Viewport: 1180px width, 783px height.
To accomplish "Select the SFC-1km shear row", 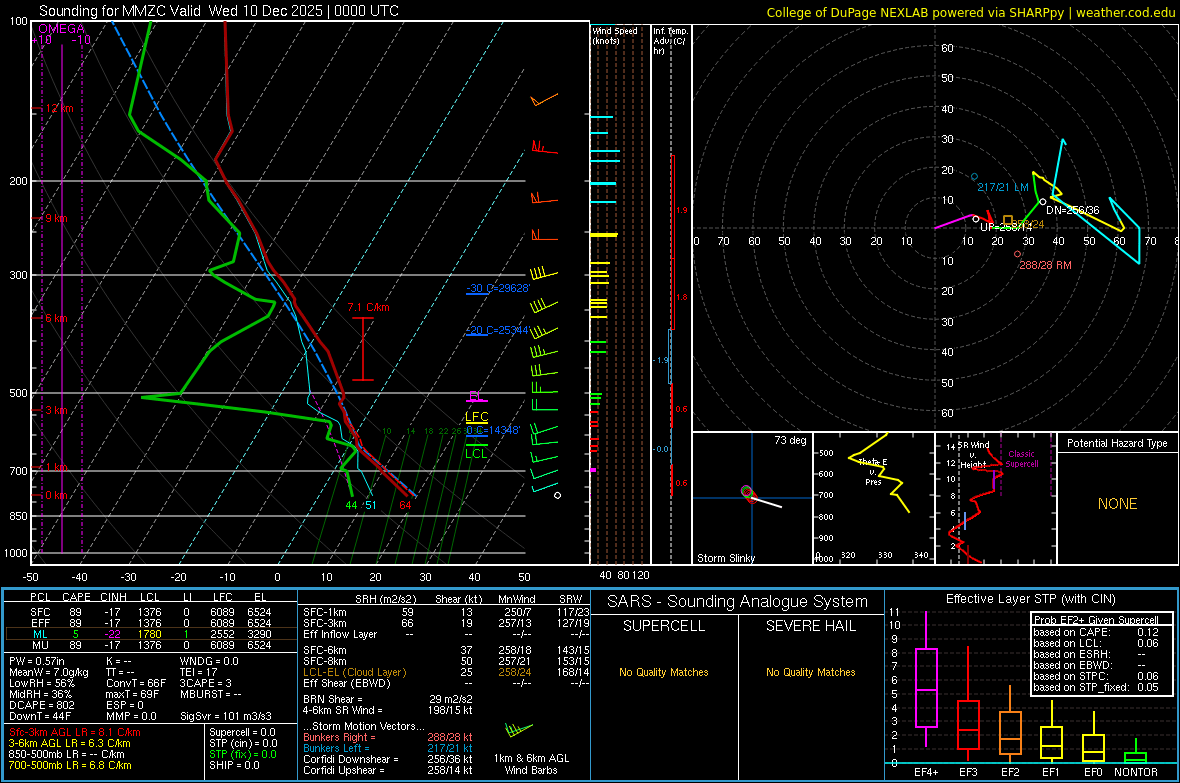I will [446, 612].
